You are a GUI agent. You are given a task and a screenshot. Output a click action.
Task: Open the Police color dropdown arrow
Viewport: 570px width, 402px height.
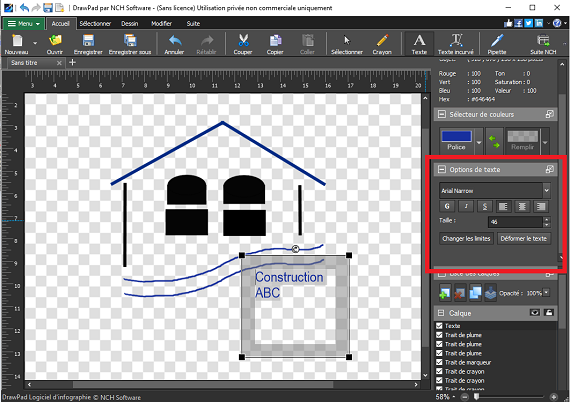coord(479,142)
